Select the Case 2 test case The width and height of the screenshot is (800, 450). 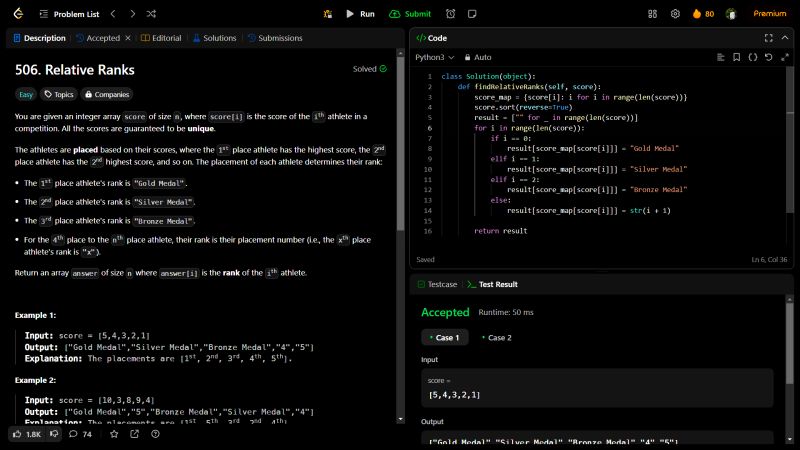coord(499,338)
